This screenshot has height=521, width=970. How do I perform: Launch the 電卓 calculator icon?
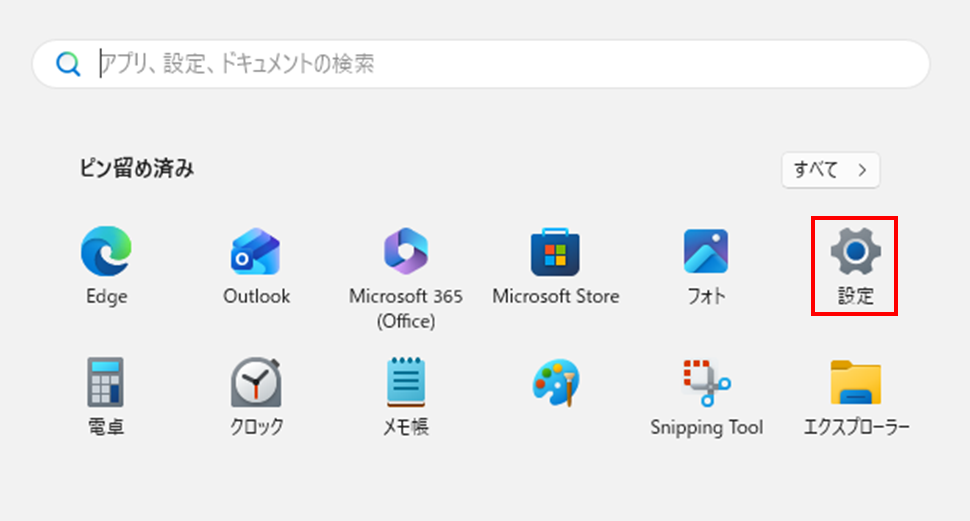[106, 383]
